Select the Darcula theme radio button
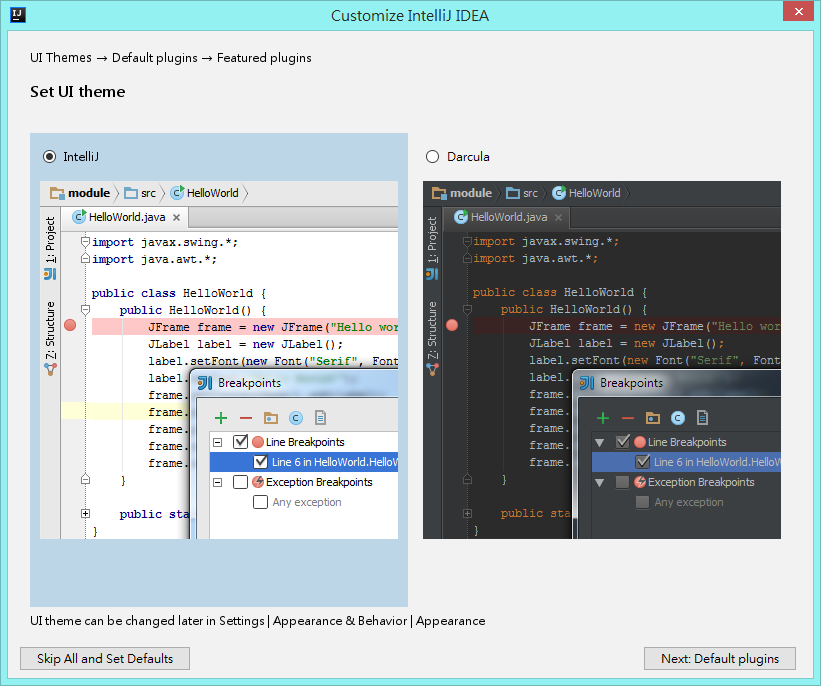This screenshot has height=686, width=821. (x=432, y=157)
